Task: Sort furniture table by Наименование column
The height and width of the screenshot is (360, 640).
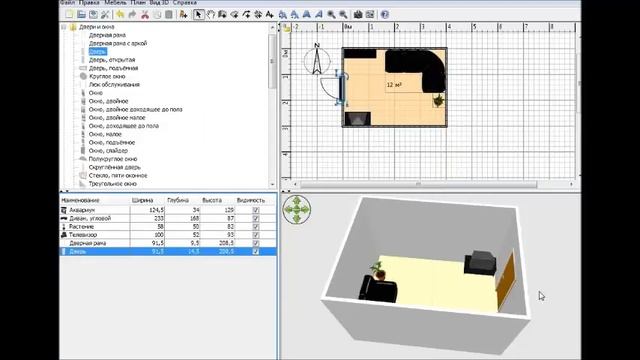Action: point(95,200)
